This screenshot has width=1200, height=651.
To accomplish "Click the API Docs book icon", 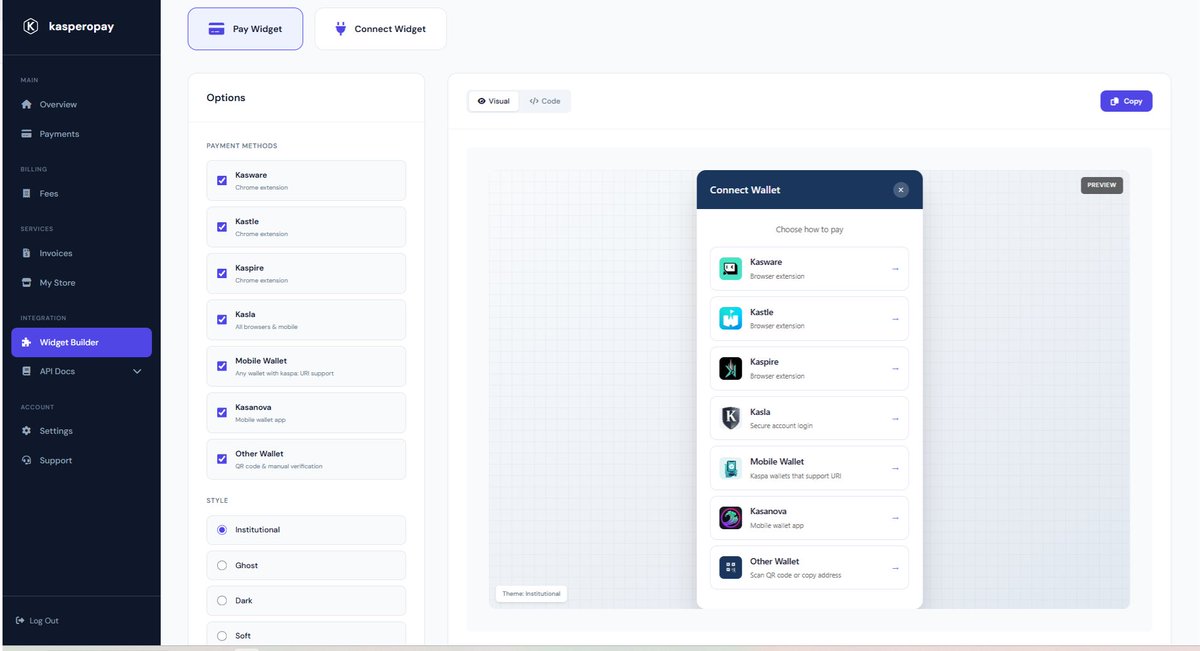I will (x=27, y=371).
